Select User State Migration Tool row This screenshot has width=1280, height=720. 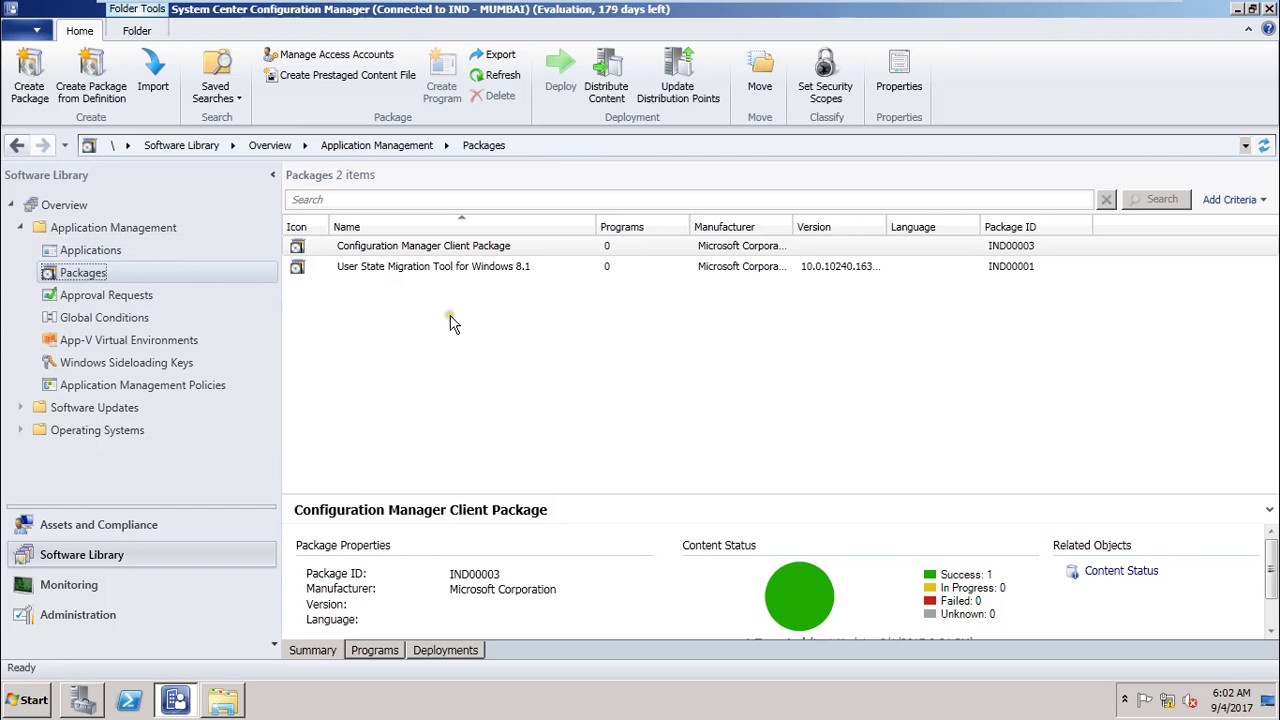click(x=780, y=267)
